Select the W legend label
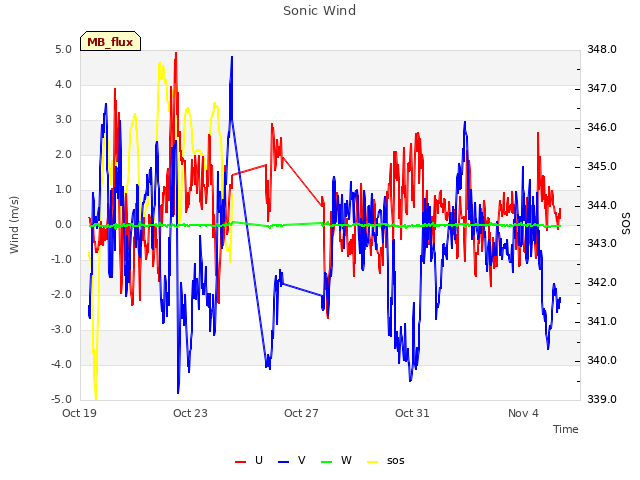This screenshot has height=480, width=640. pyautogui.click(x=346, y=460)
